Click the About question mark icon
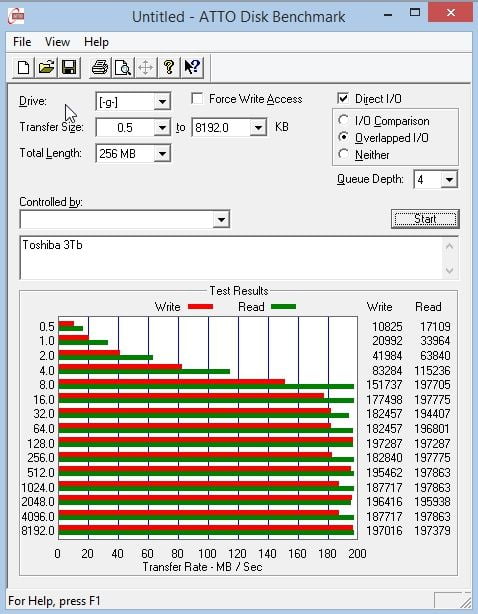The image size is (478, 614). click(169, 67)
